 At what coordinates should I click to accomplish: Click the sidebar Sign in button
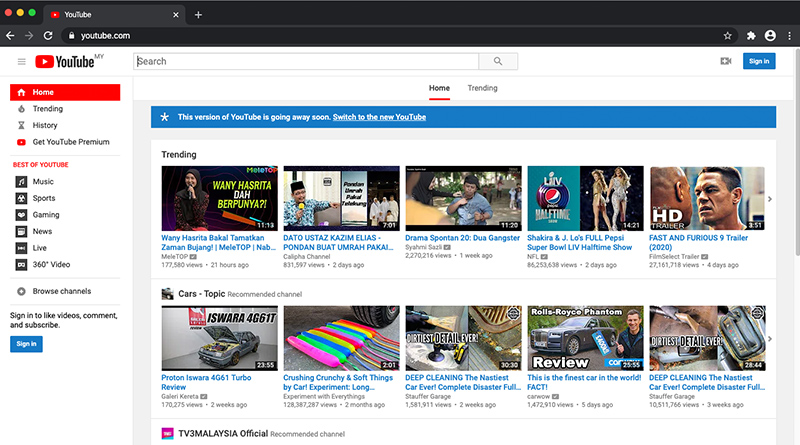pyautogui.click(x=27, y=344)
